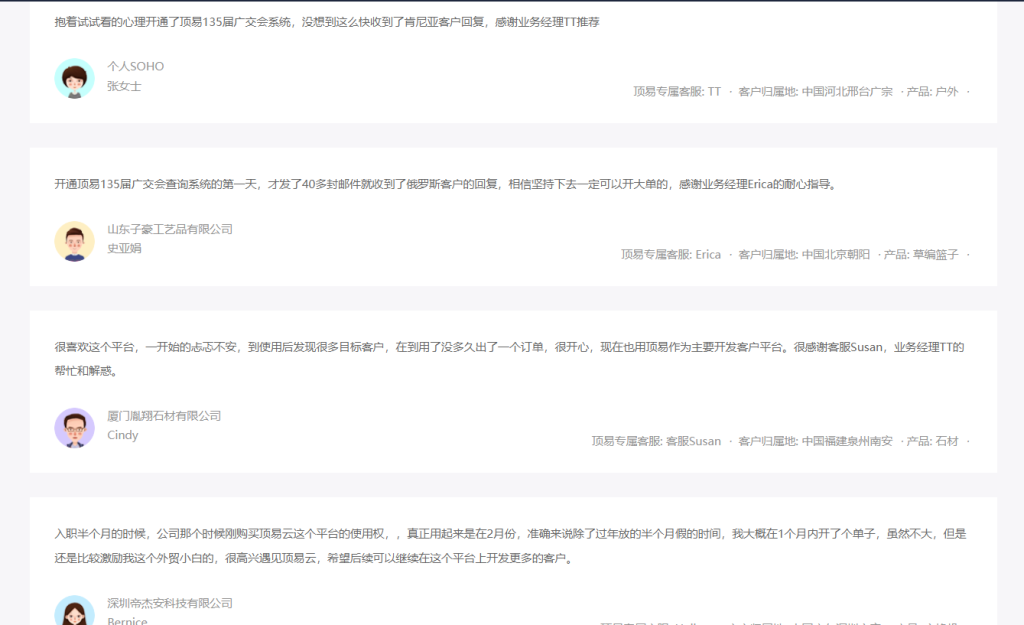Click the 产品: 石材 tag
This screenshot has height=625, width=1024.
click(x=932, y=441)
